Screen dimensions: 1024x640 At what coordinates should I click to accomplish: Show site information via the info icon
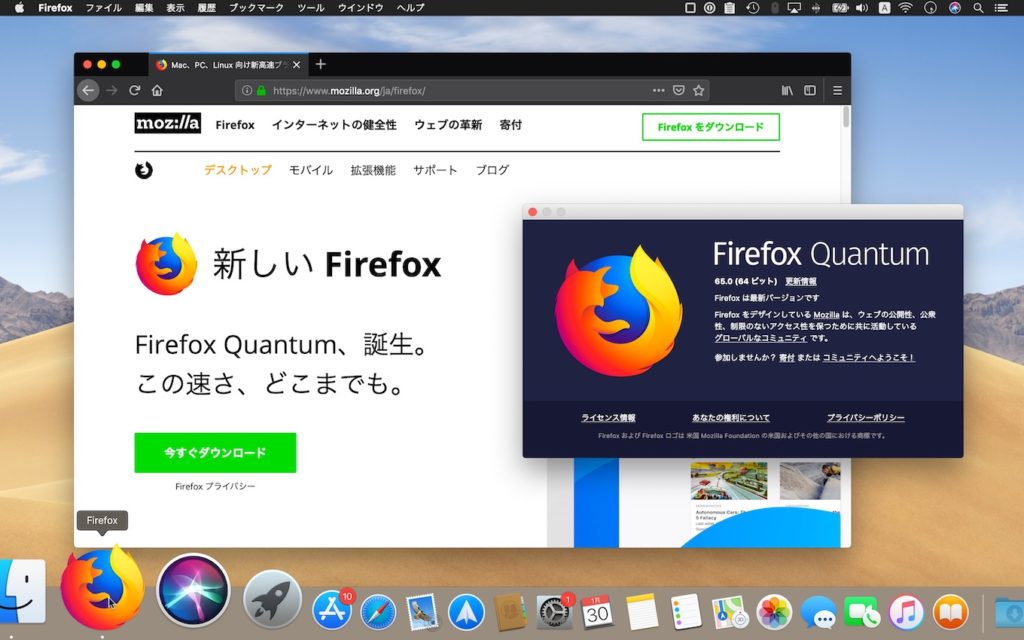(247, 91)
